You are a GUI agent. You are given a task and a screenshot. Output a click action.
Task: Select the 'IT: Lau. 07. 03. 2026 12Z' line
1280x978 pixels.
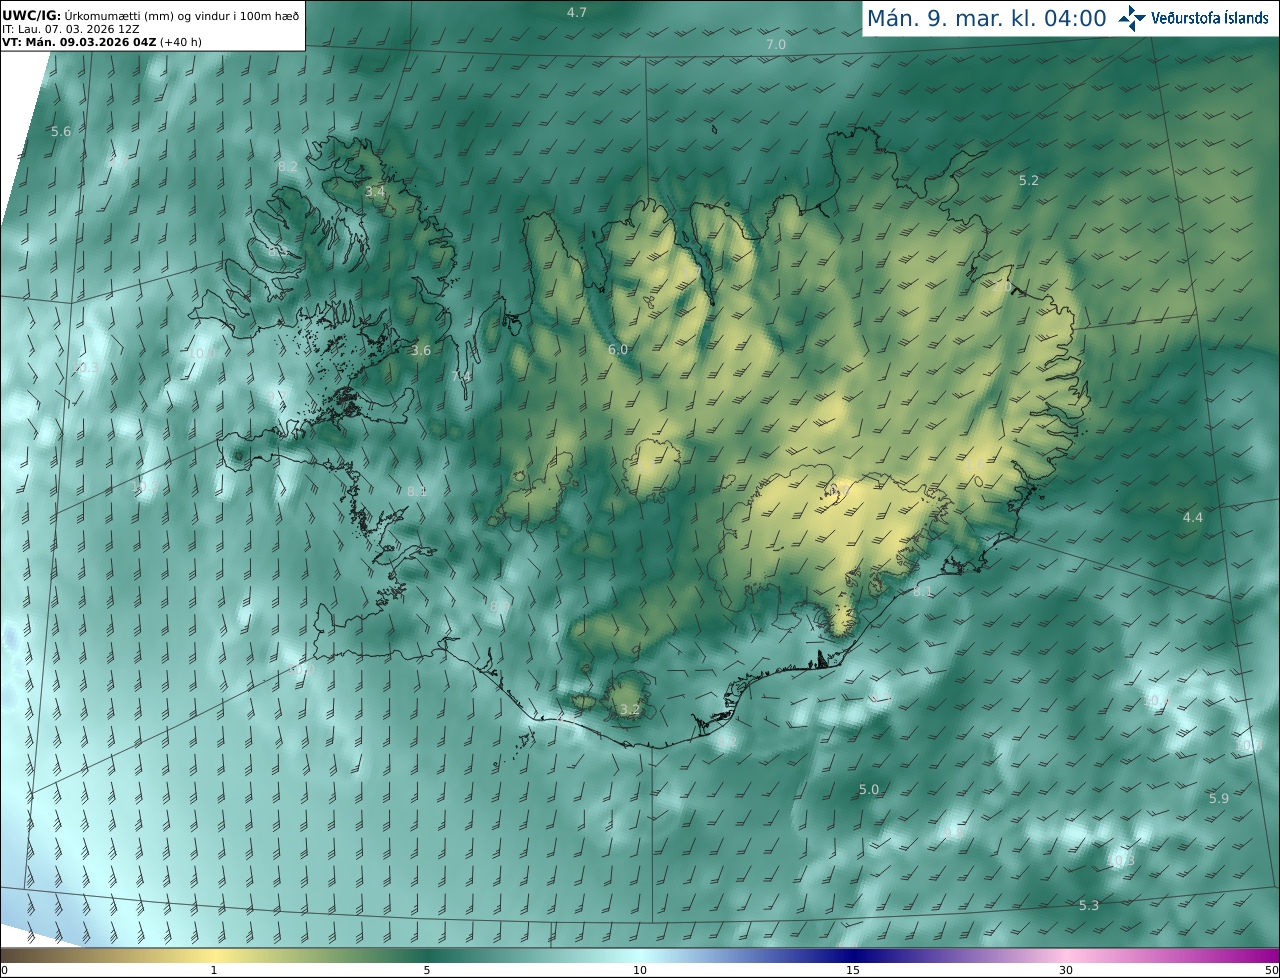71,29
